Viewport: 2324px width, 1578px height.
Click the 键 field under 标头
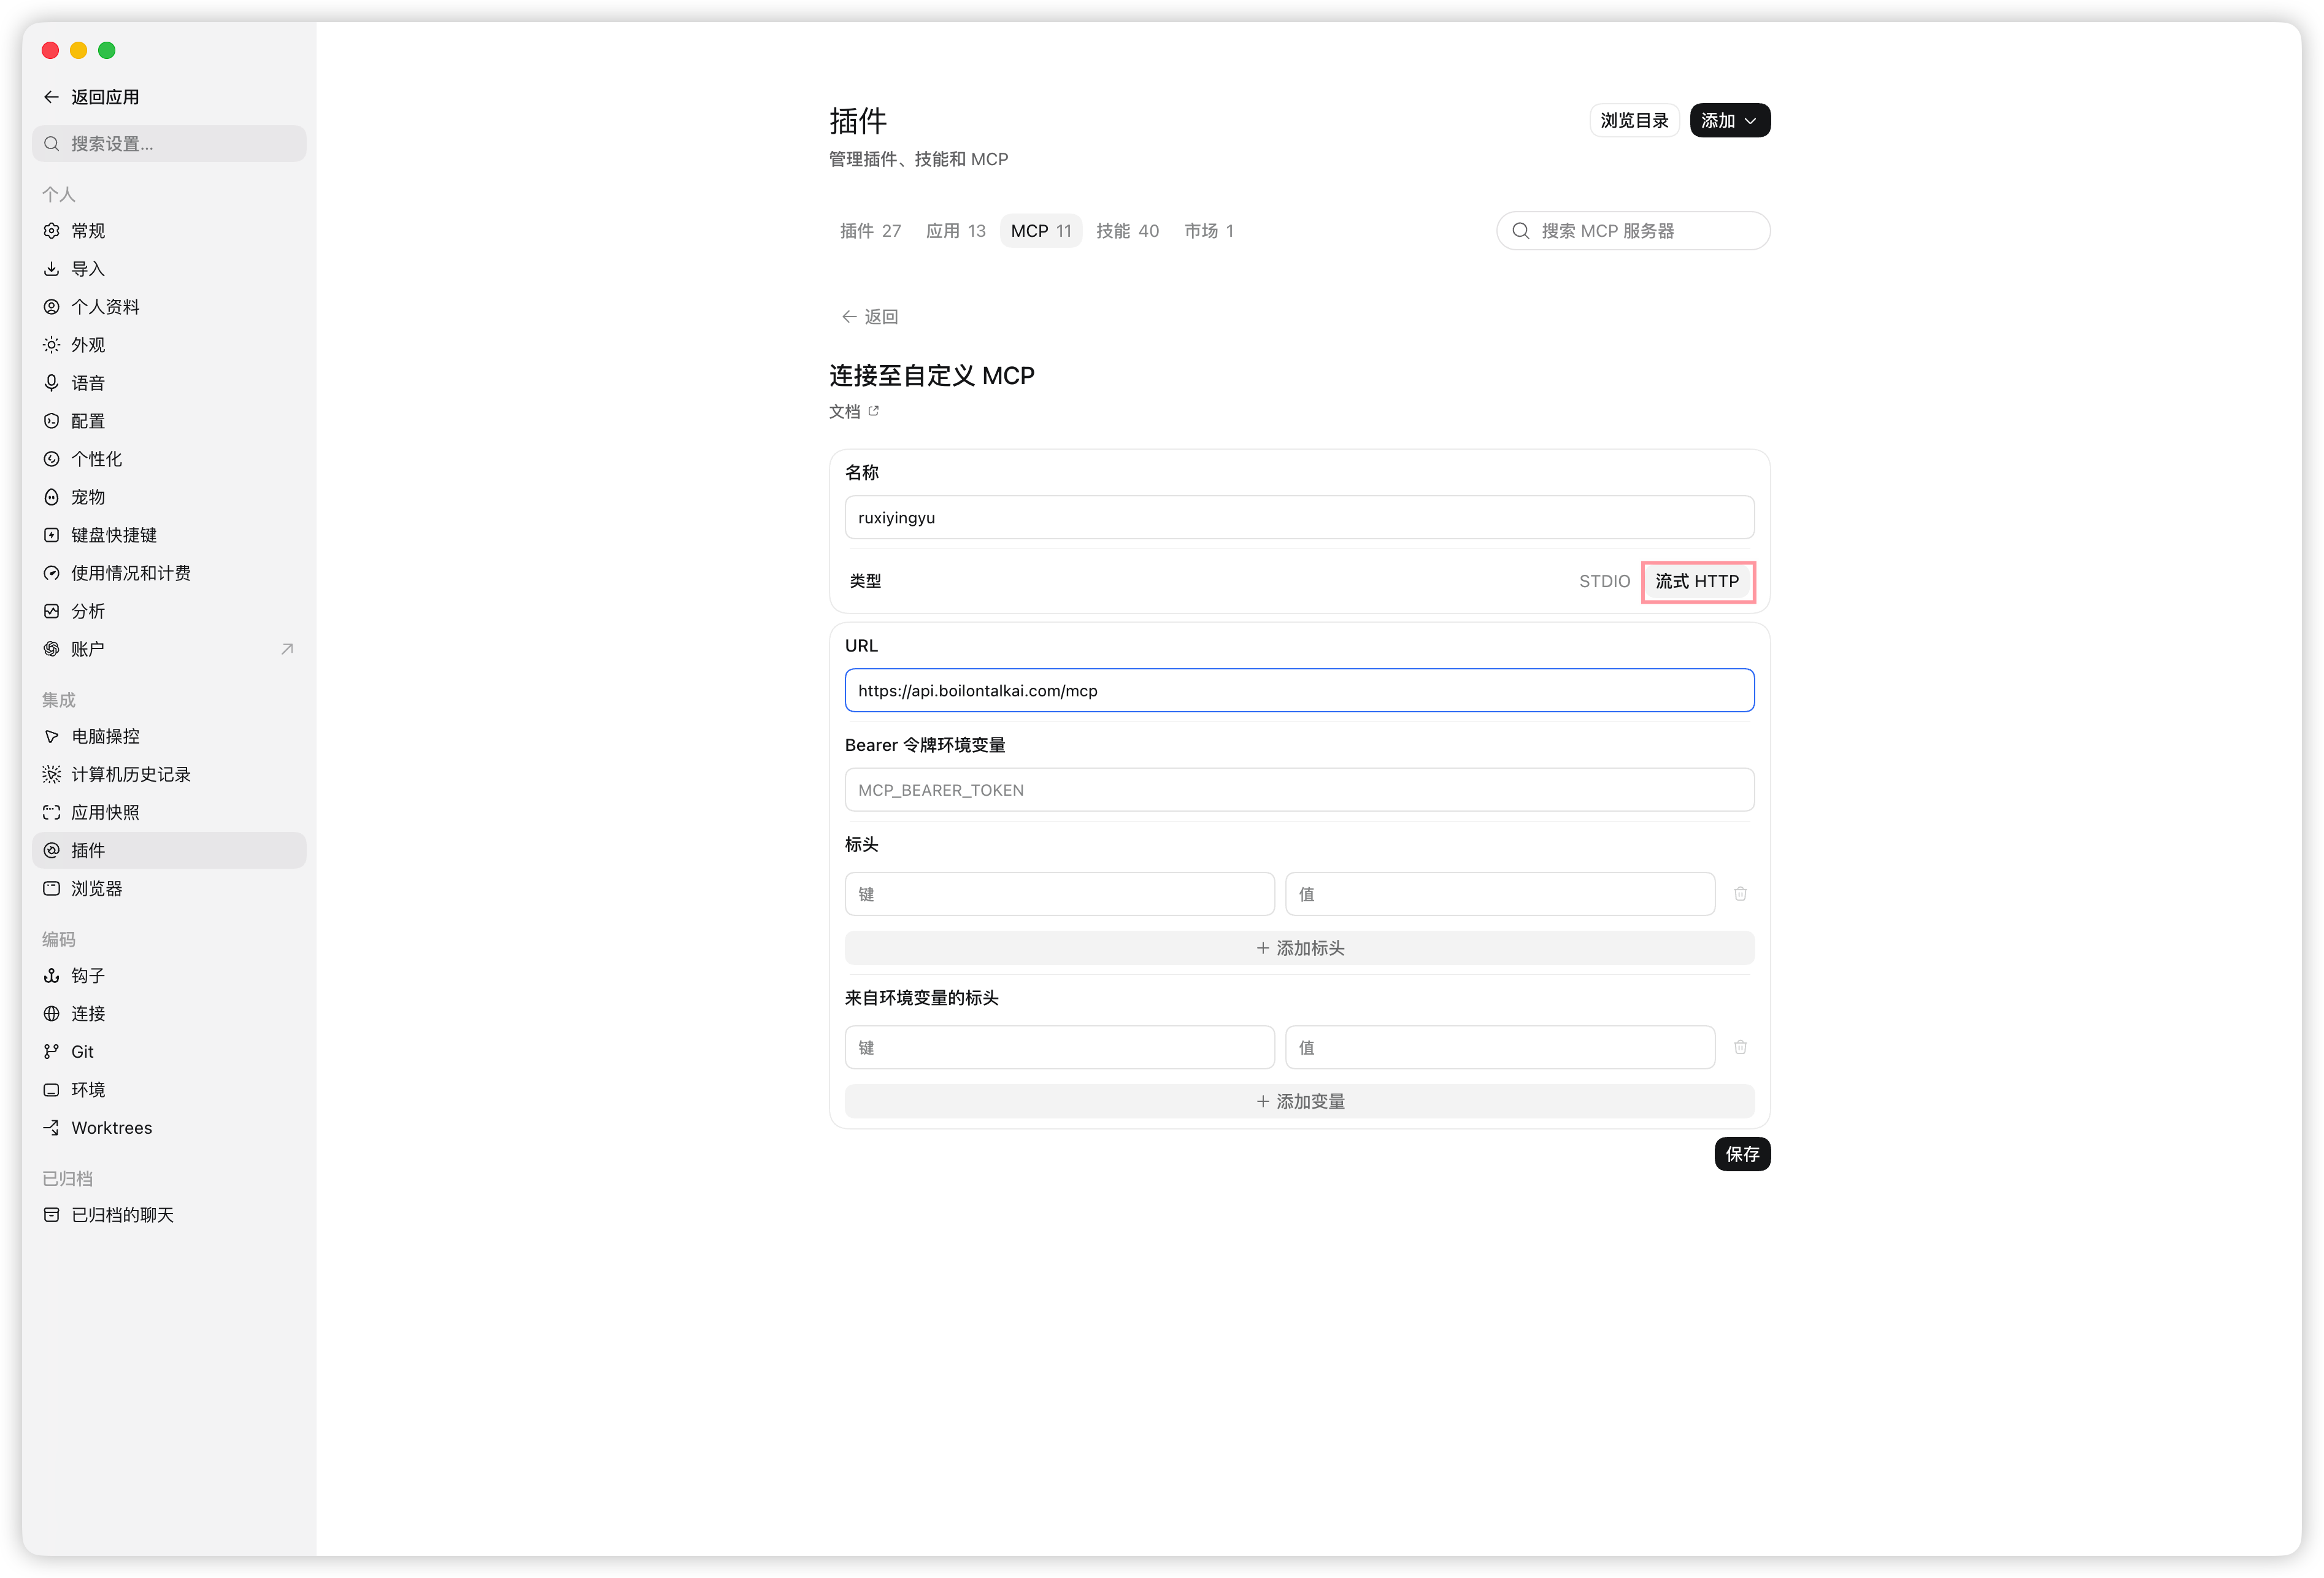[1059, 894]
